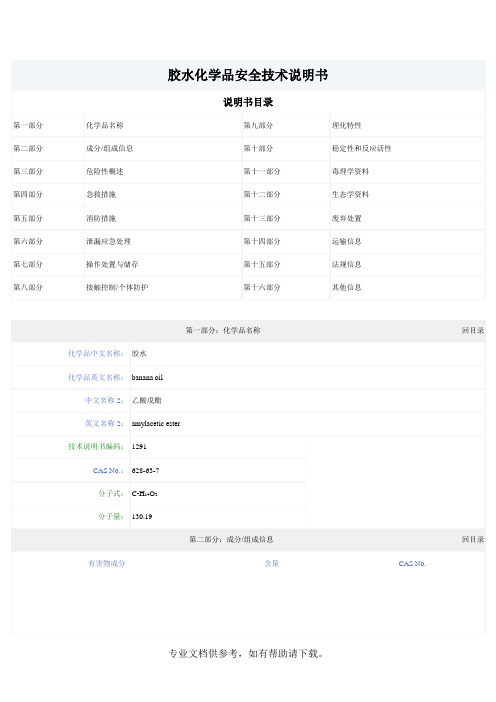Click the 回目录 link in 第二部分 header

pos(473,539)
